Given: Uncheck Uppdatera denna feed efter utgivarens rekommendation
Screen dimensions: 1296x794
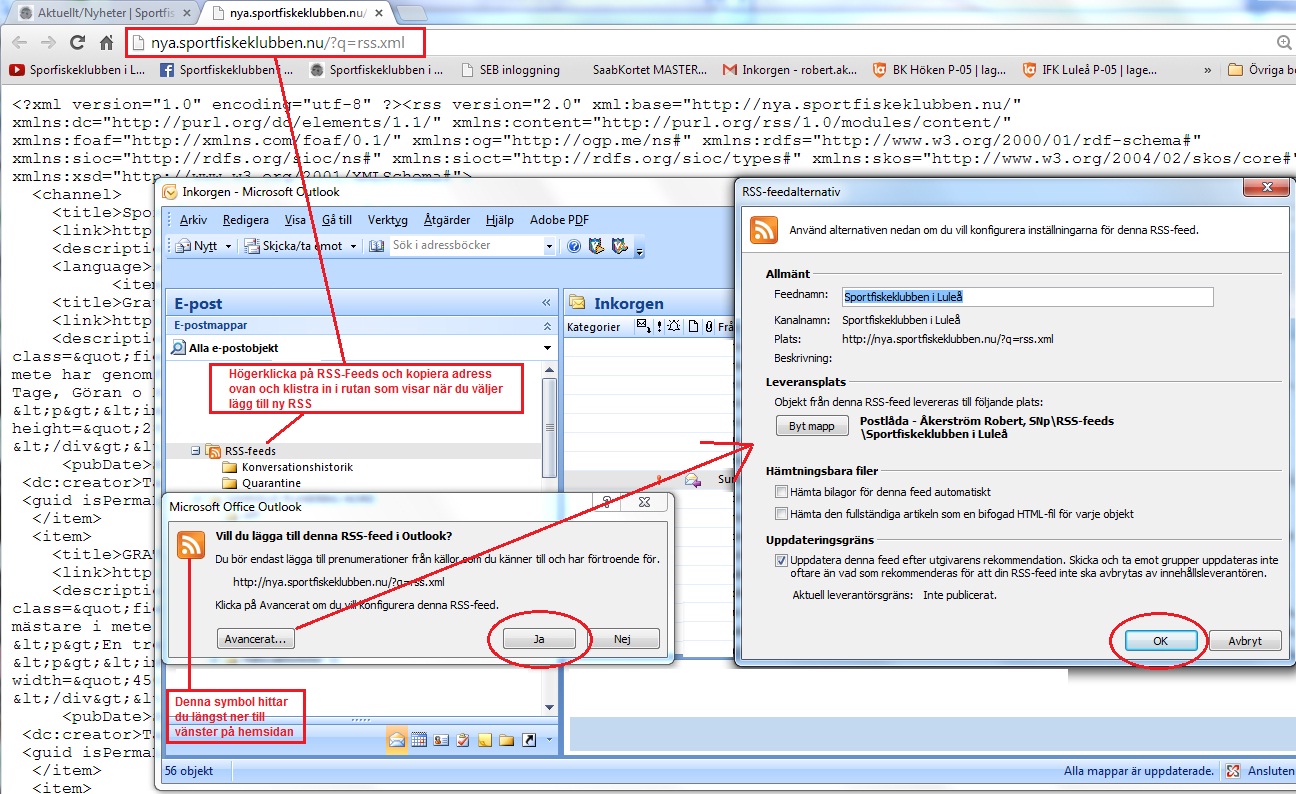Looking at the screenshot, I should click(x=781, y=560).
